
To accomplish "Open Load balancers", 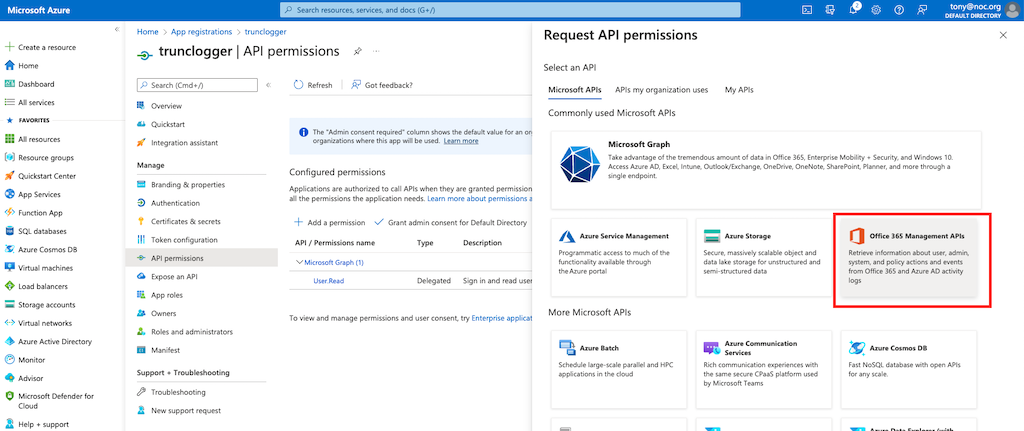I will [x=36, y=286].
